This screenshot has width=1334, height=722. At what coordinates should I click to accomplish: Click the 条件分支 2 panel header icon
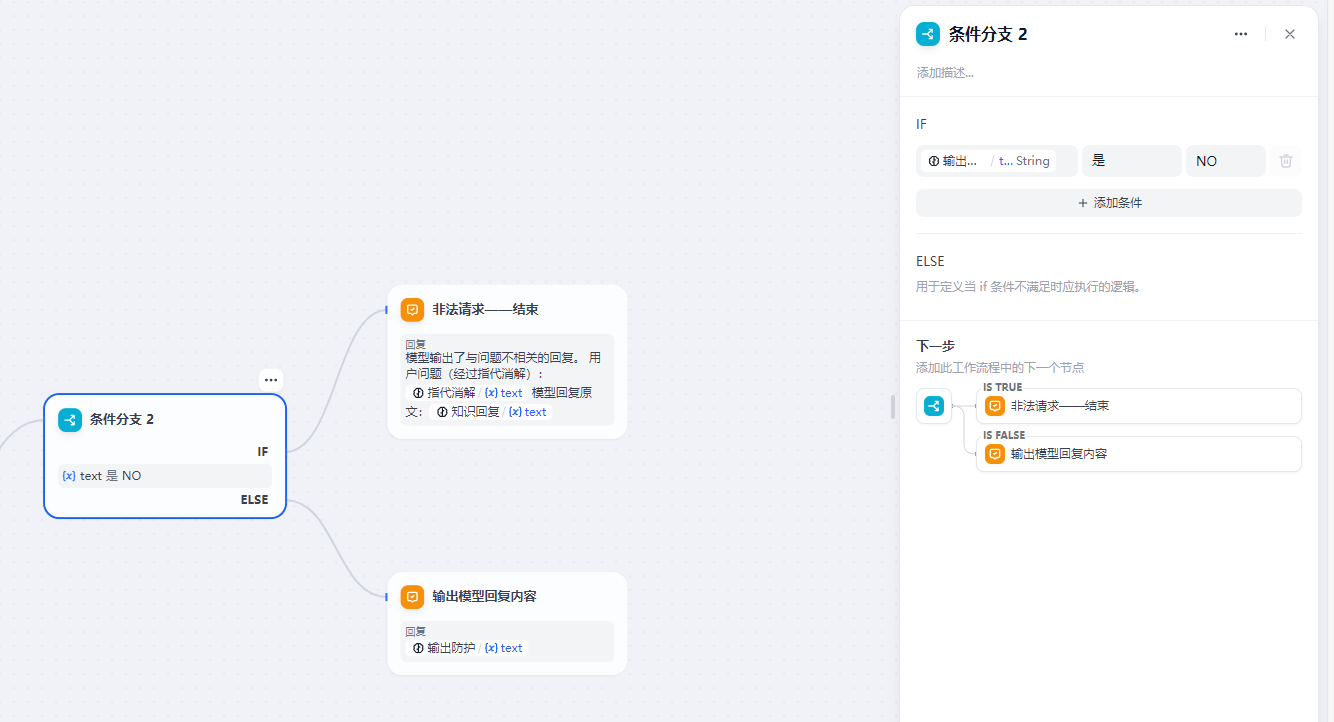click(x=928, y=34)
